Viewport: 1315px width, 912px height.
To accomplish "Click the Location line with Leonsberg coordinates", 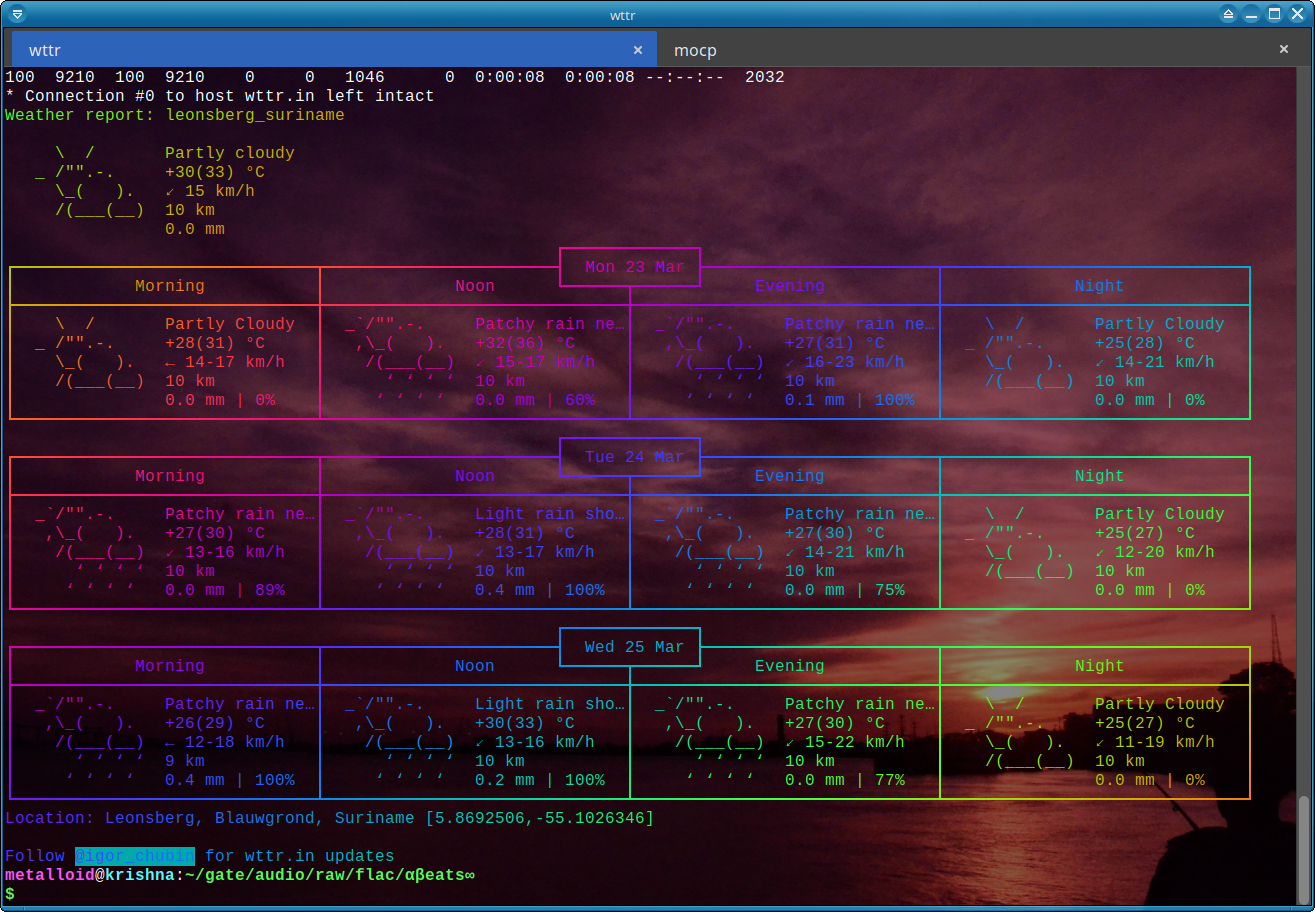I will 329,818.
